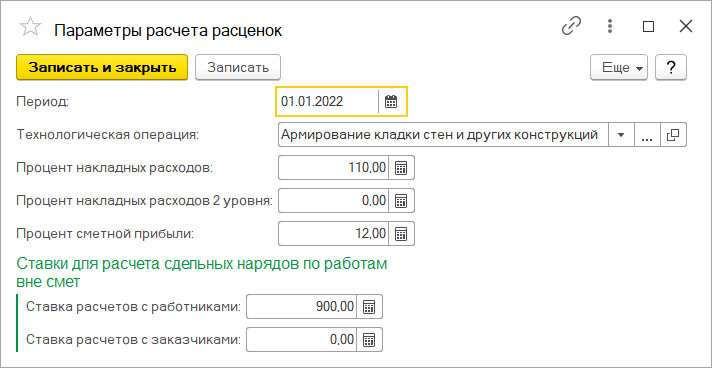The image size is (712, 368).
Task: Open calculator for Ставка расчетов с работниками
Action: click(369, 307)
